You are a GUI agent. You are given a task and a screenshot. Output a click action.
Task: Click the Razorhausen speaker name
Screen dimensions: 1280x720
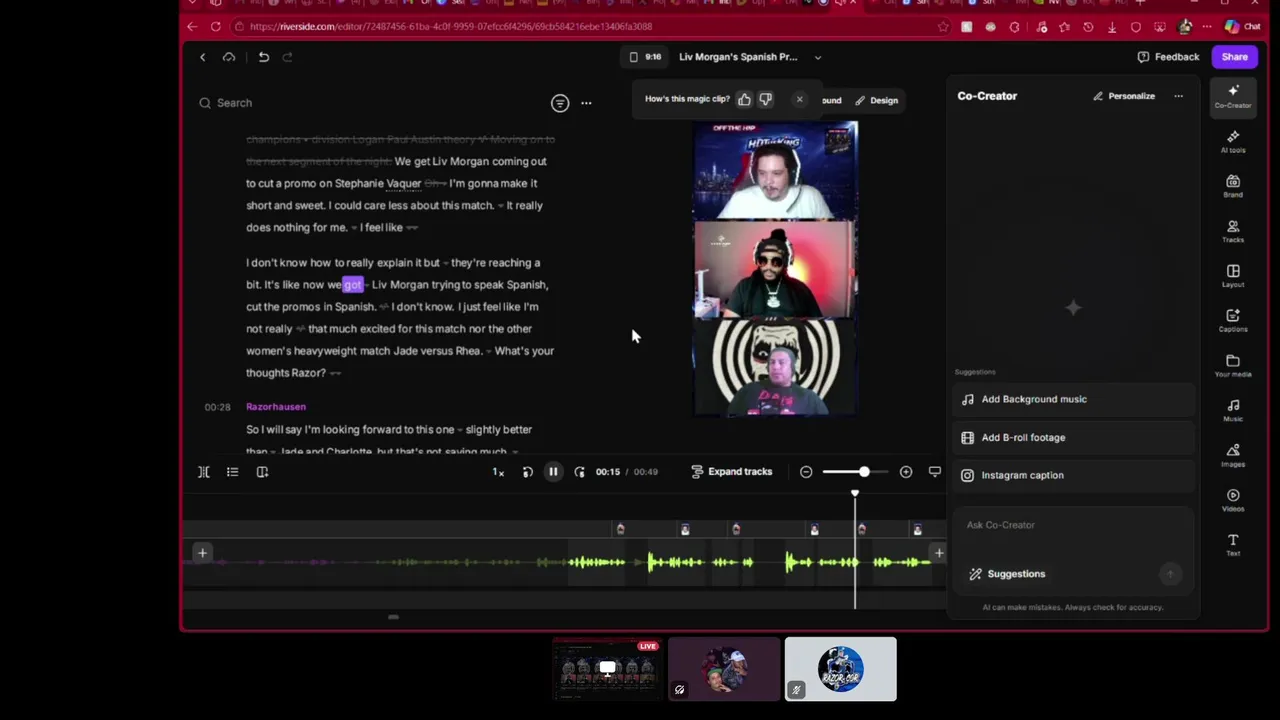coord(276,407)
